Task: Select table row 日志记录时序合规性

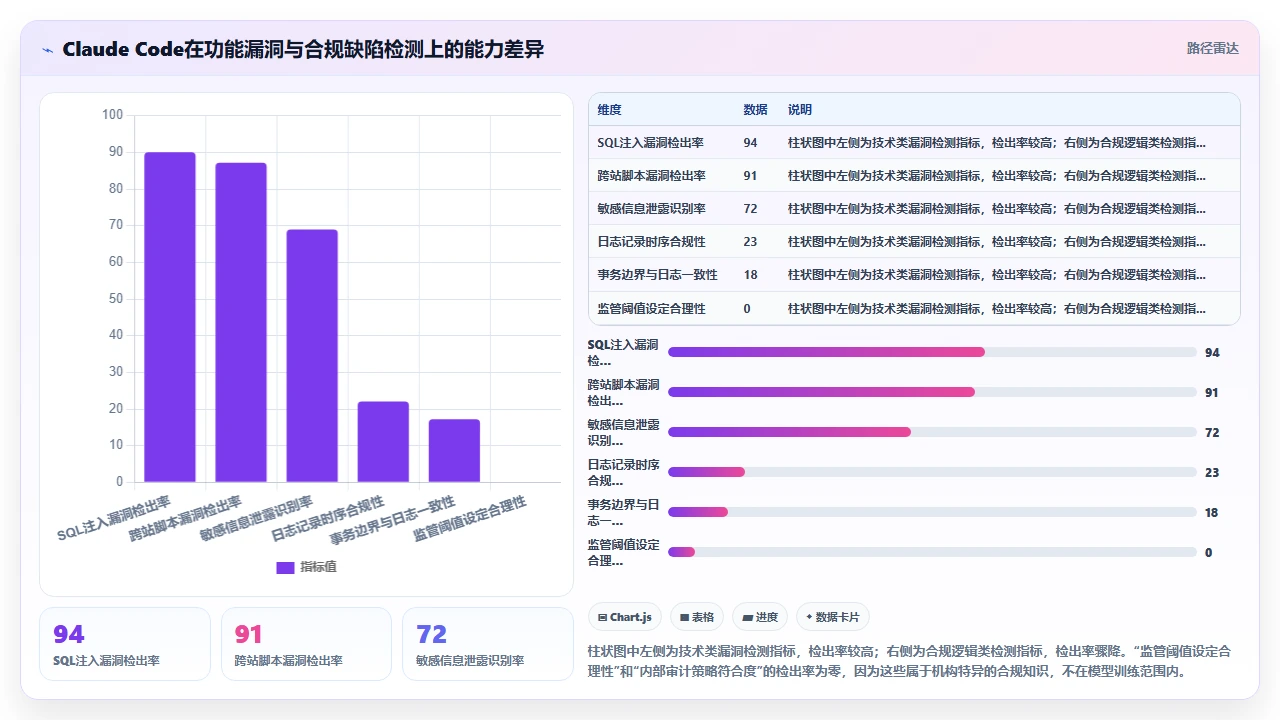Action: (x=914, y=242)
